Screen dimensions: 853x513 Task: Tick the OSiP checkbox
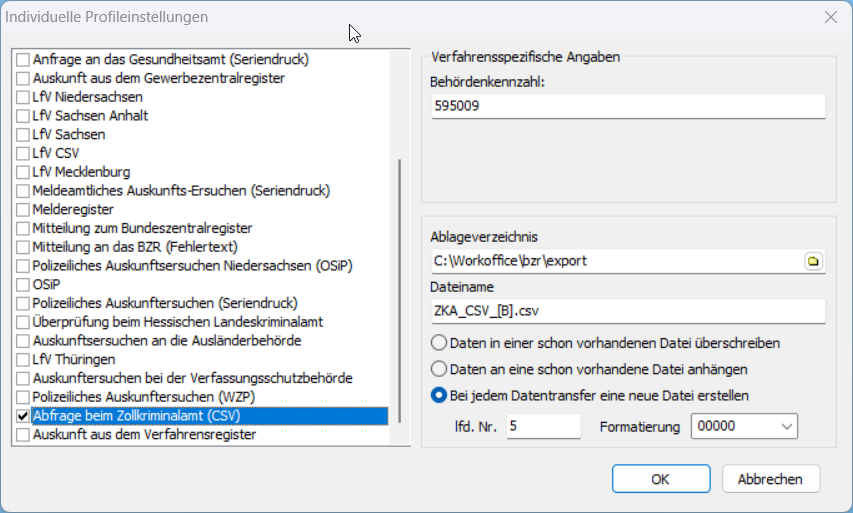point(23,285)
